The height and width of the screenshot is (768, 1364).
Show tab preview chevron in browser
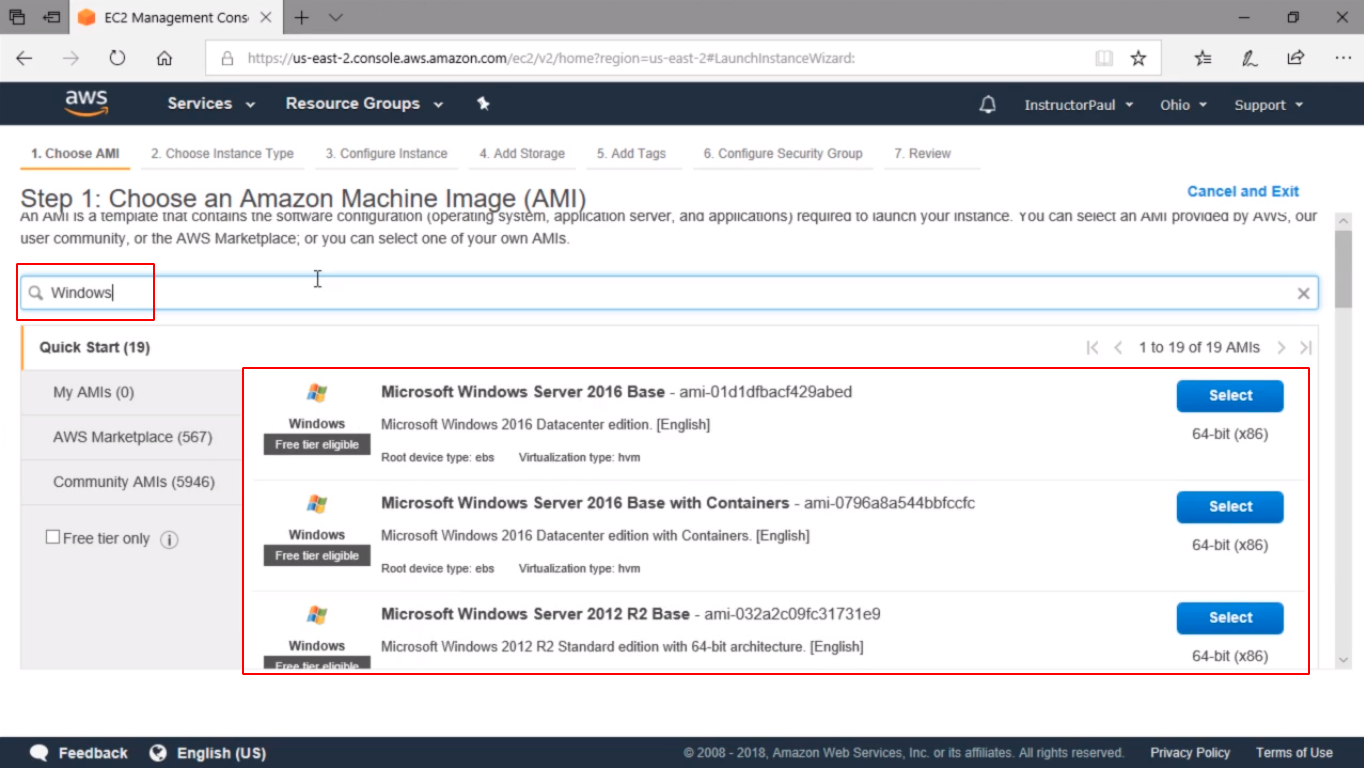[x=336, y=17]
